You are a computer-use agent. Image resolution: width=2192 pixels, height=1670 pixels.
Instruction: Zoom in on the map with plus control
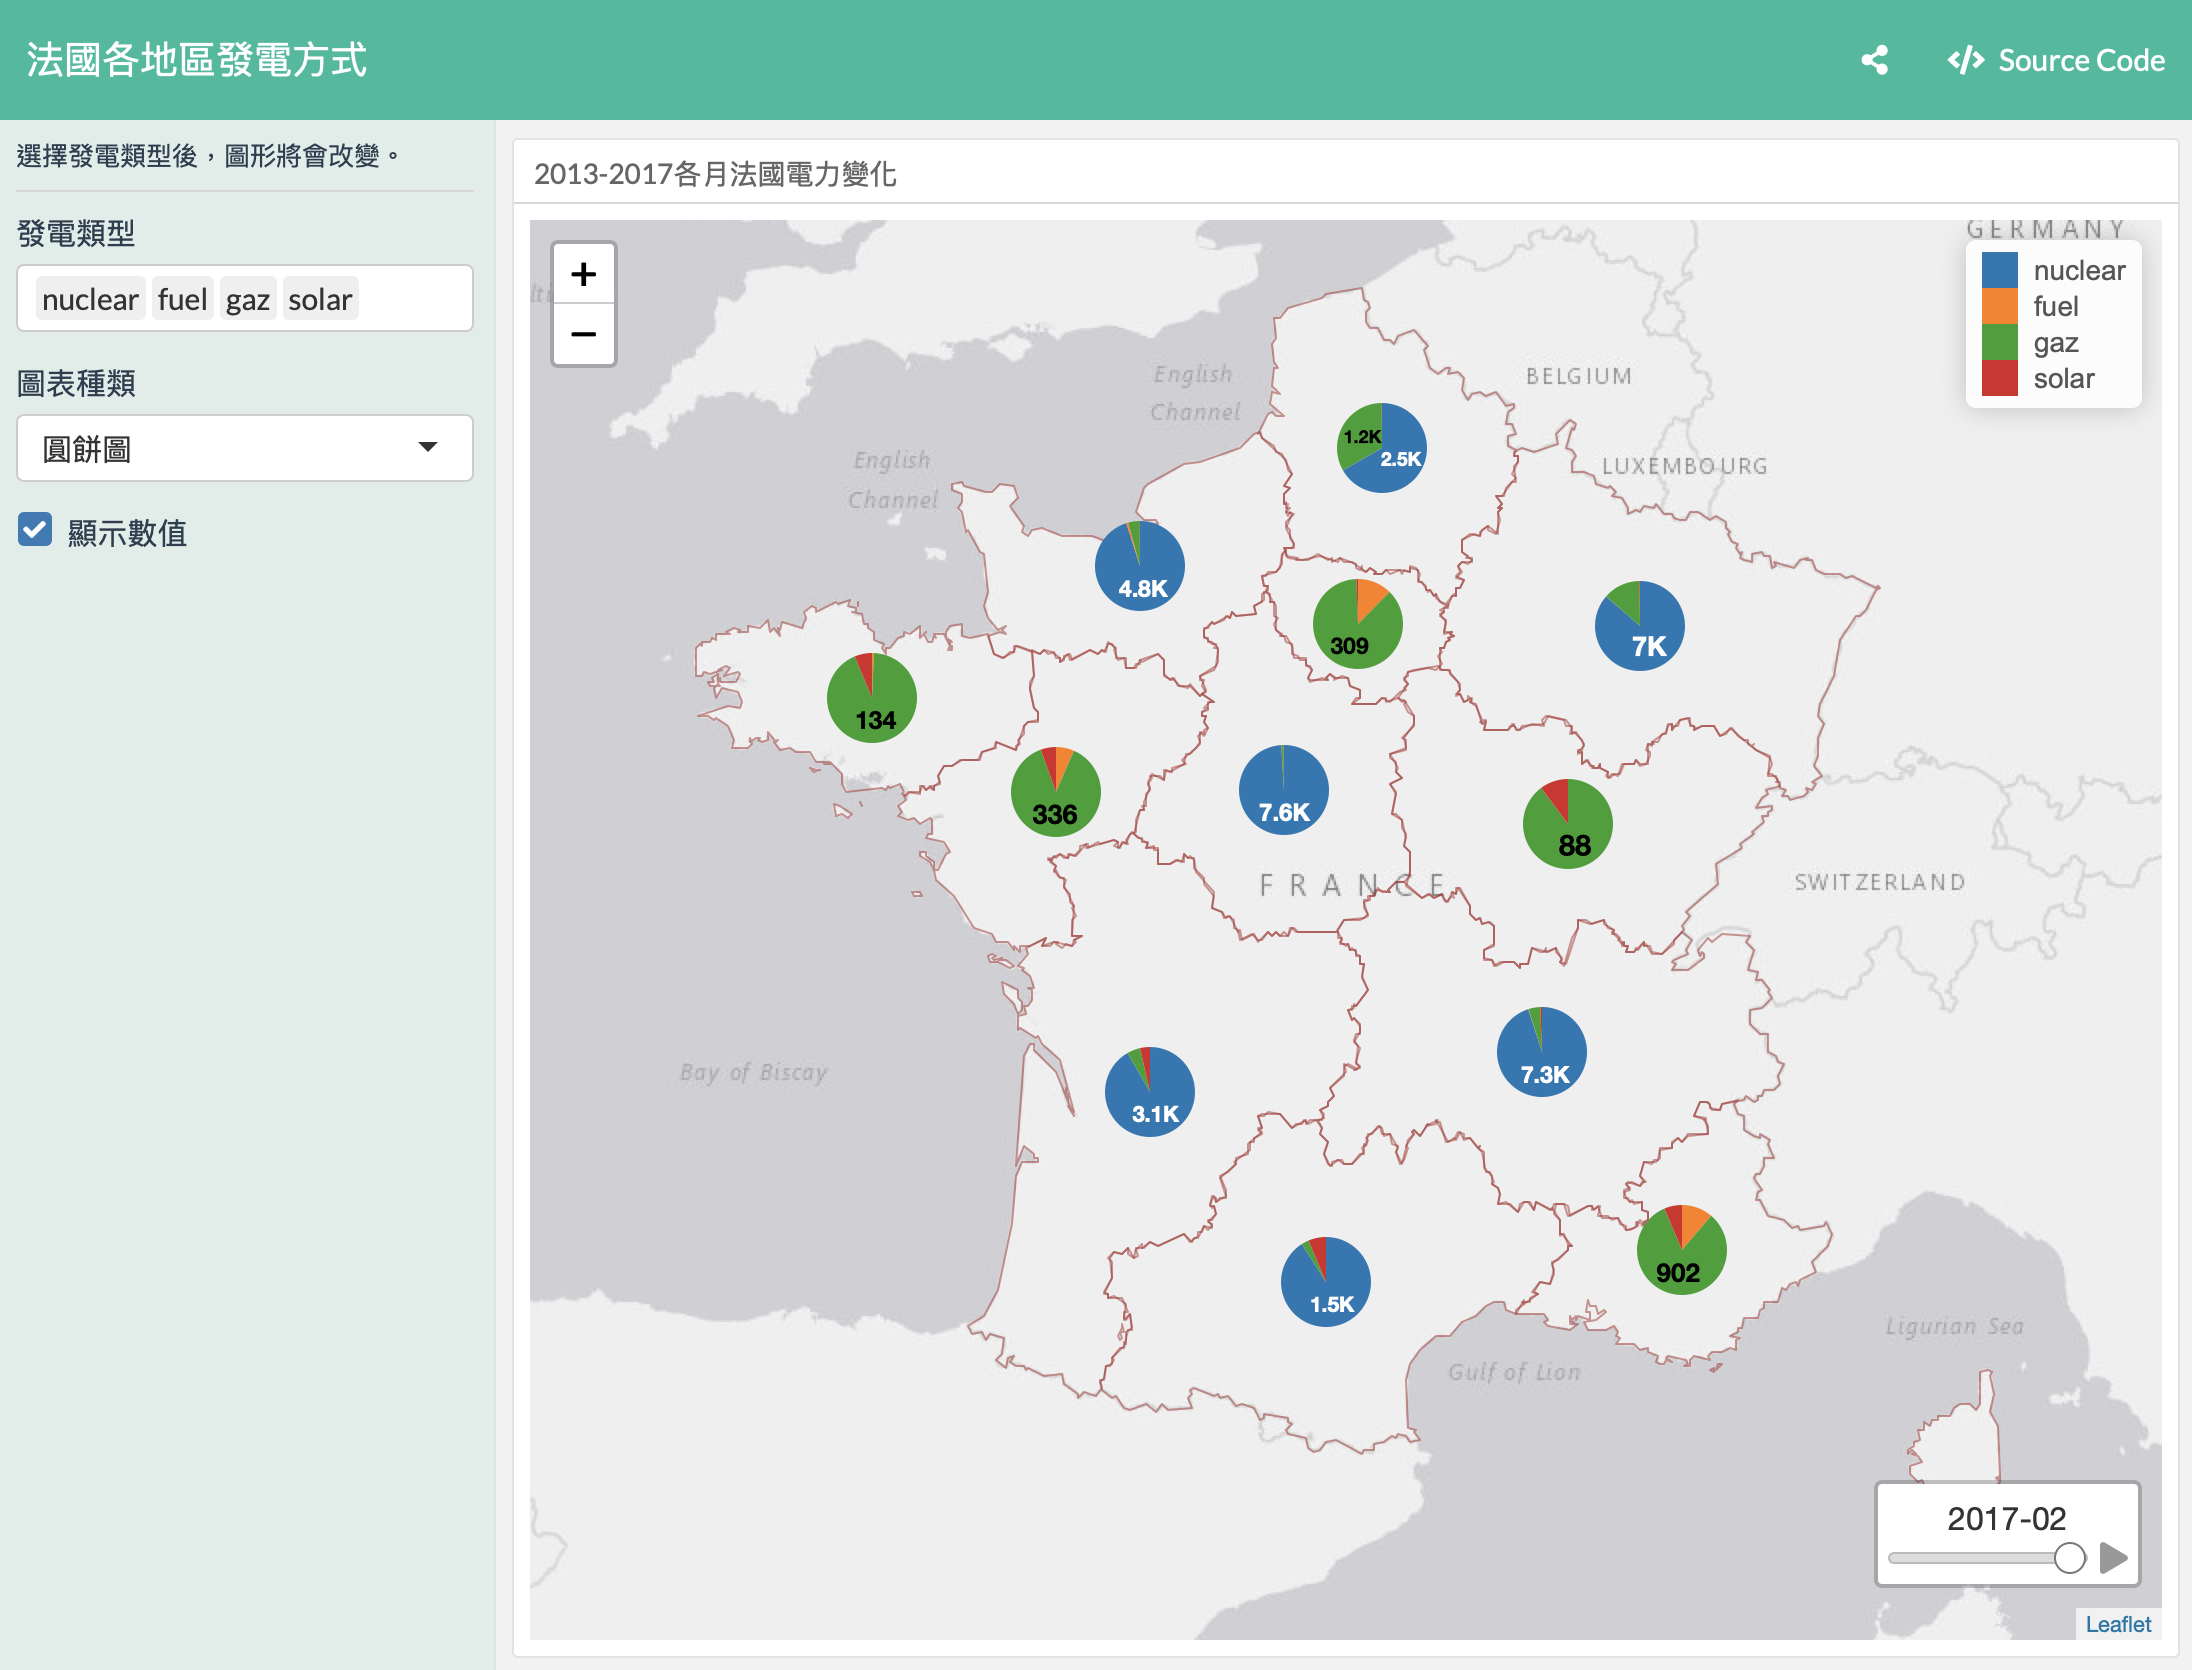tap(583, 272)
